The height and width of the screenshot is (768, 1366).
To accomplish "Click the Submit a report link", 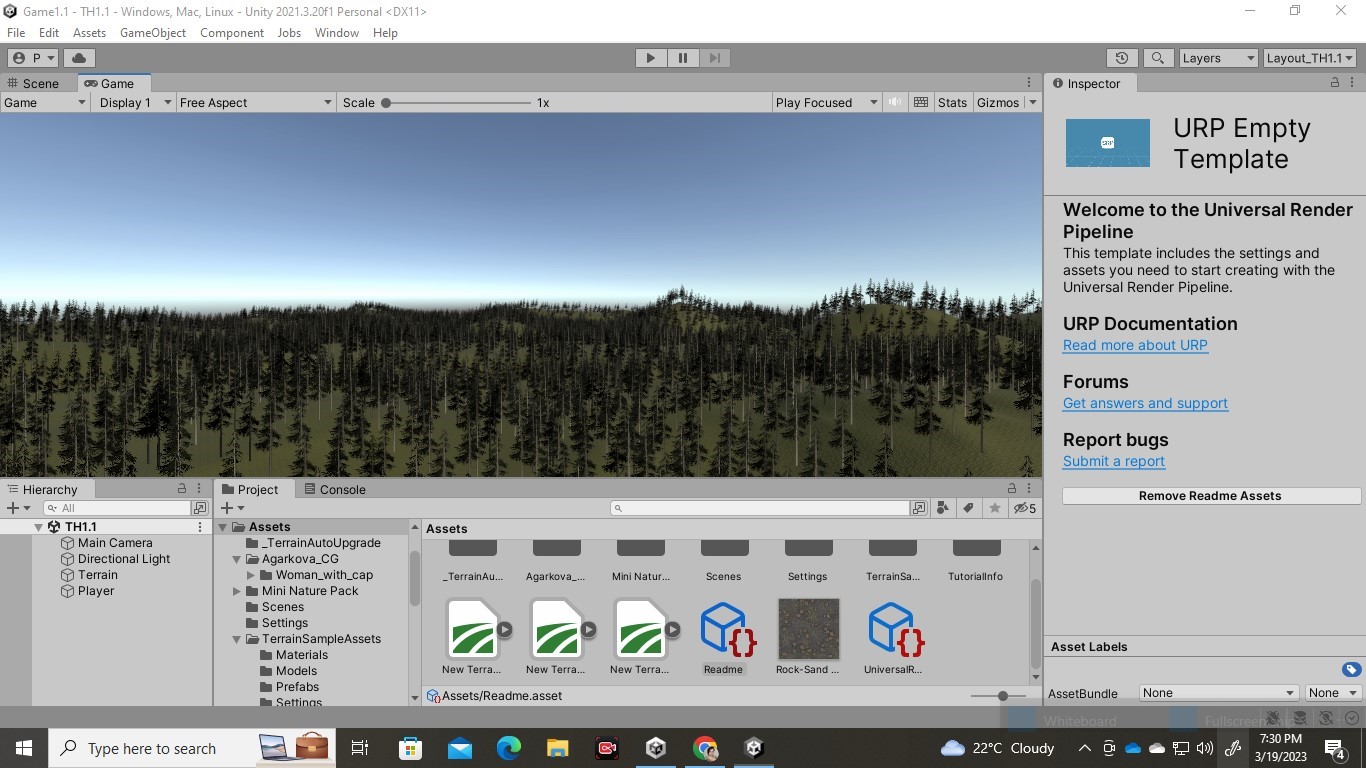I will point(1114,461).
